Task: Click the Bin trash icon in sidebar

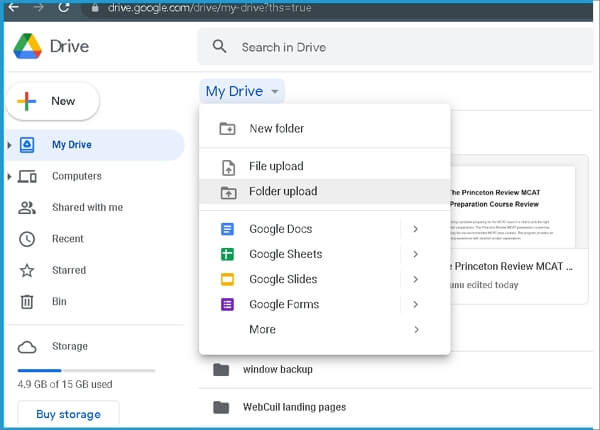Action: coord(28,301)
